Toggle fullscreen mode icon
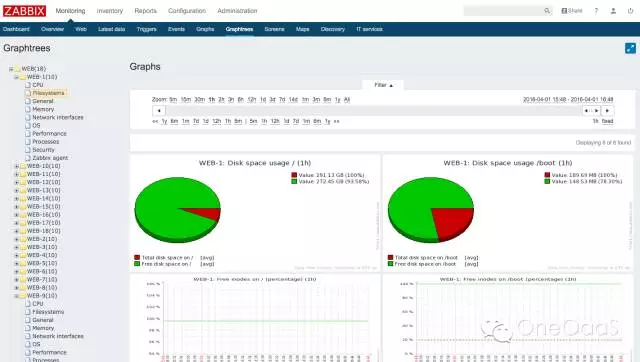Screen dimensions: 640x362 point(630,48)
